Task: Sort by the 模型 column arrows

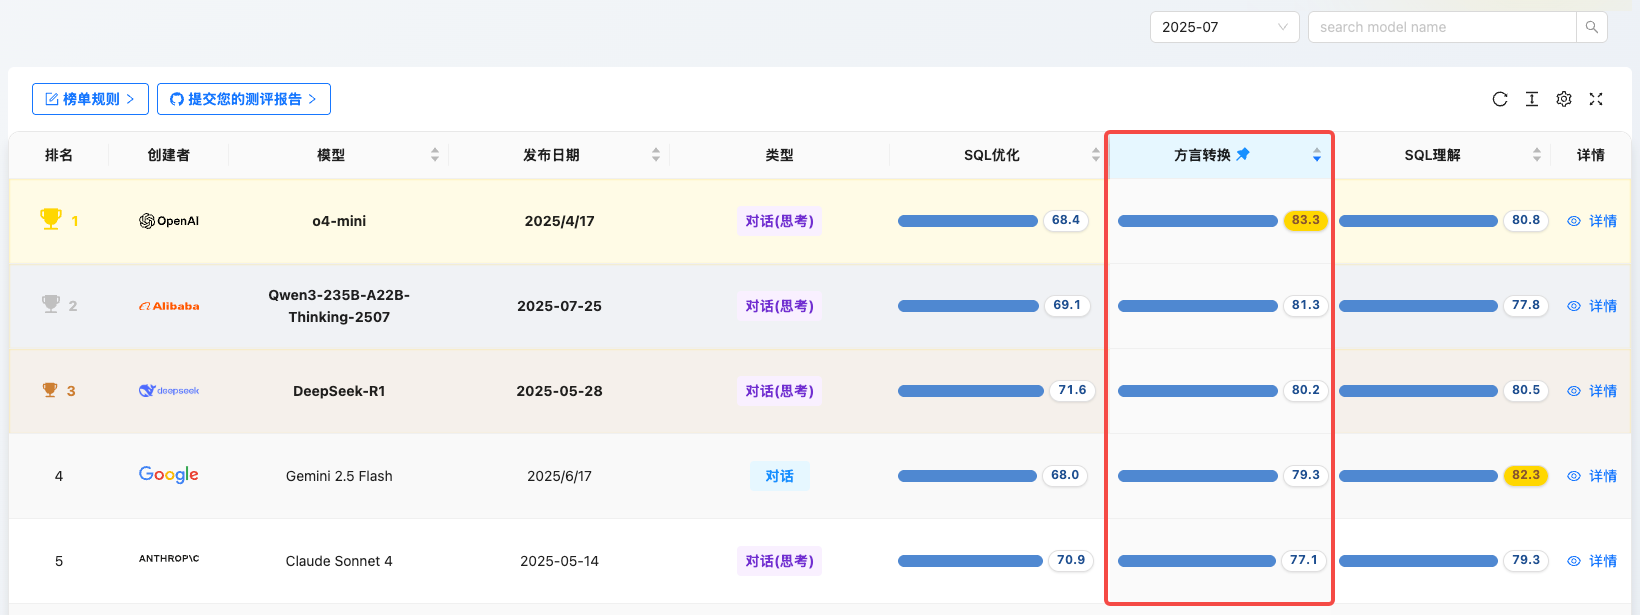Action: (435, 155)
